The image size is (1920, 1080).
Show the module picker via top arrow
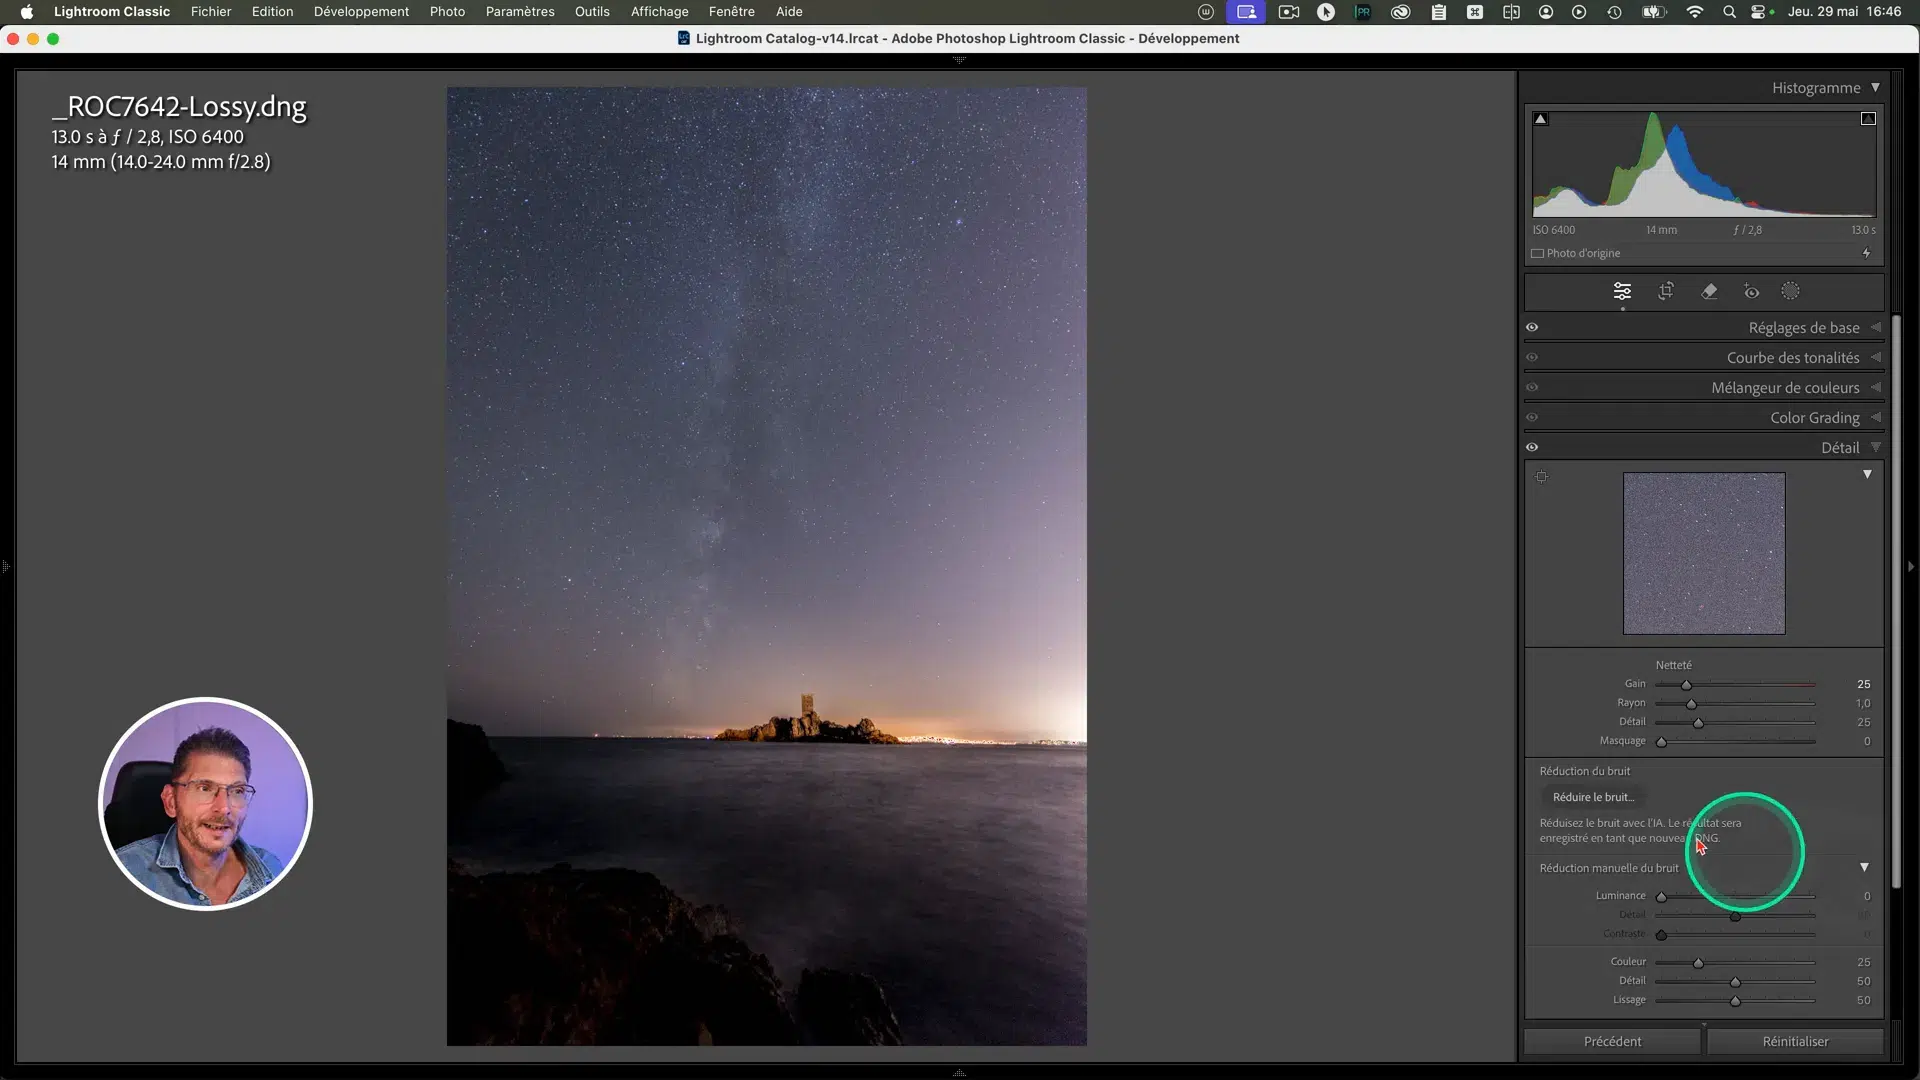(x=959, y=60)
